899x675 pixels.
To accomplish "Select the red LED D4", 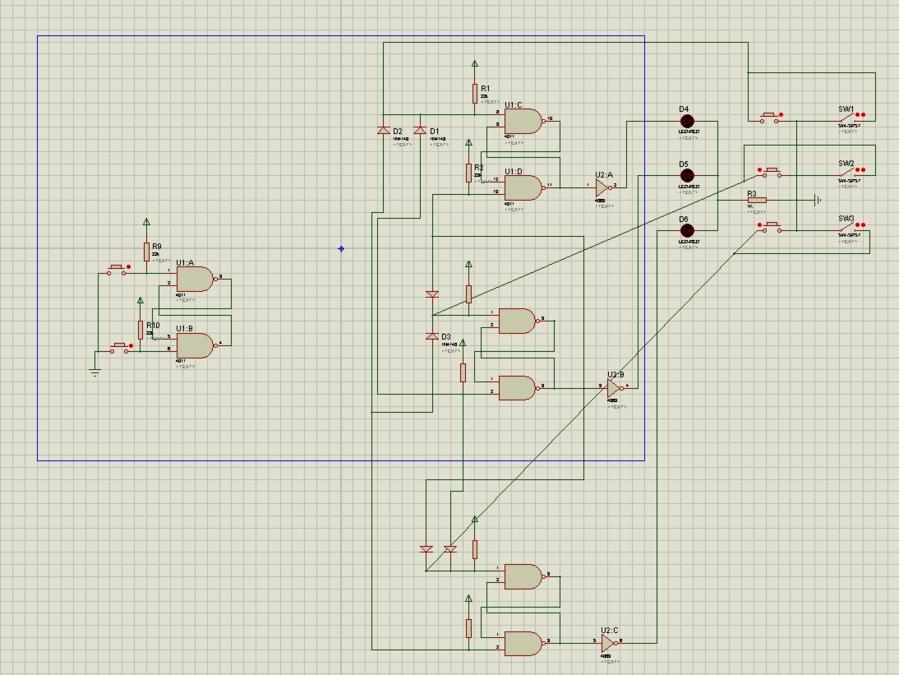I will [687, 121].
